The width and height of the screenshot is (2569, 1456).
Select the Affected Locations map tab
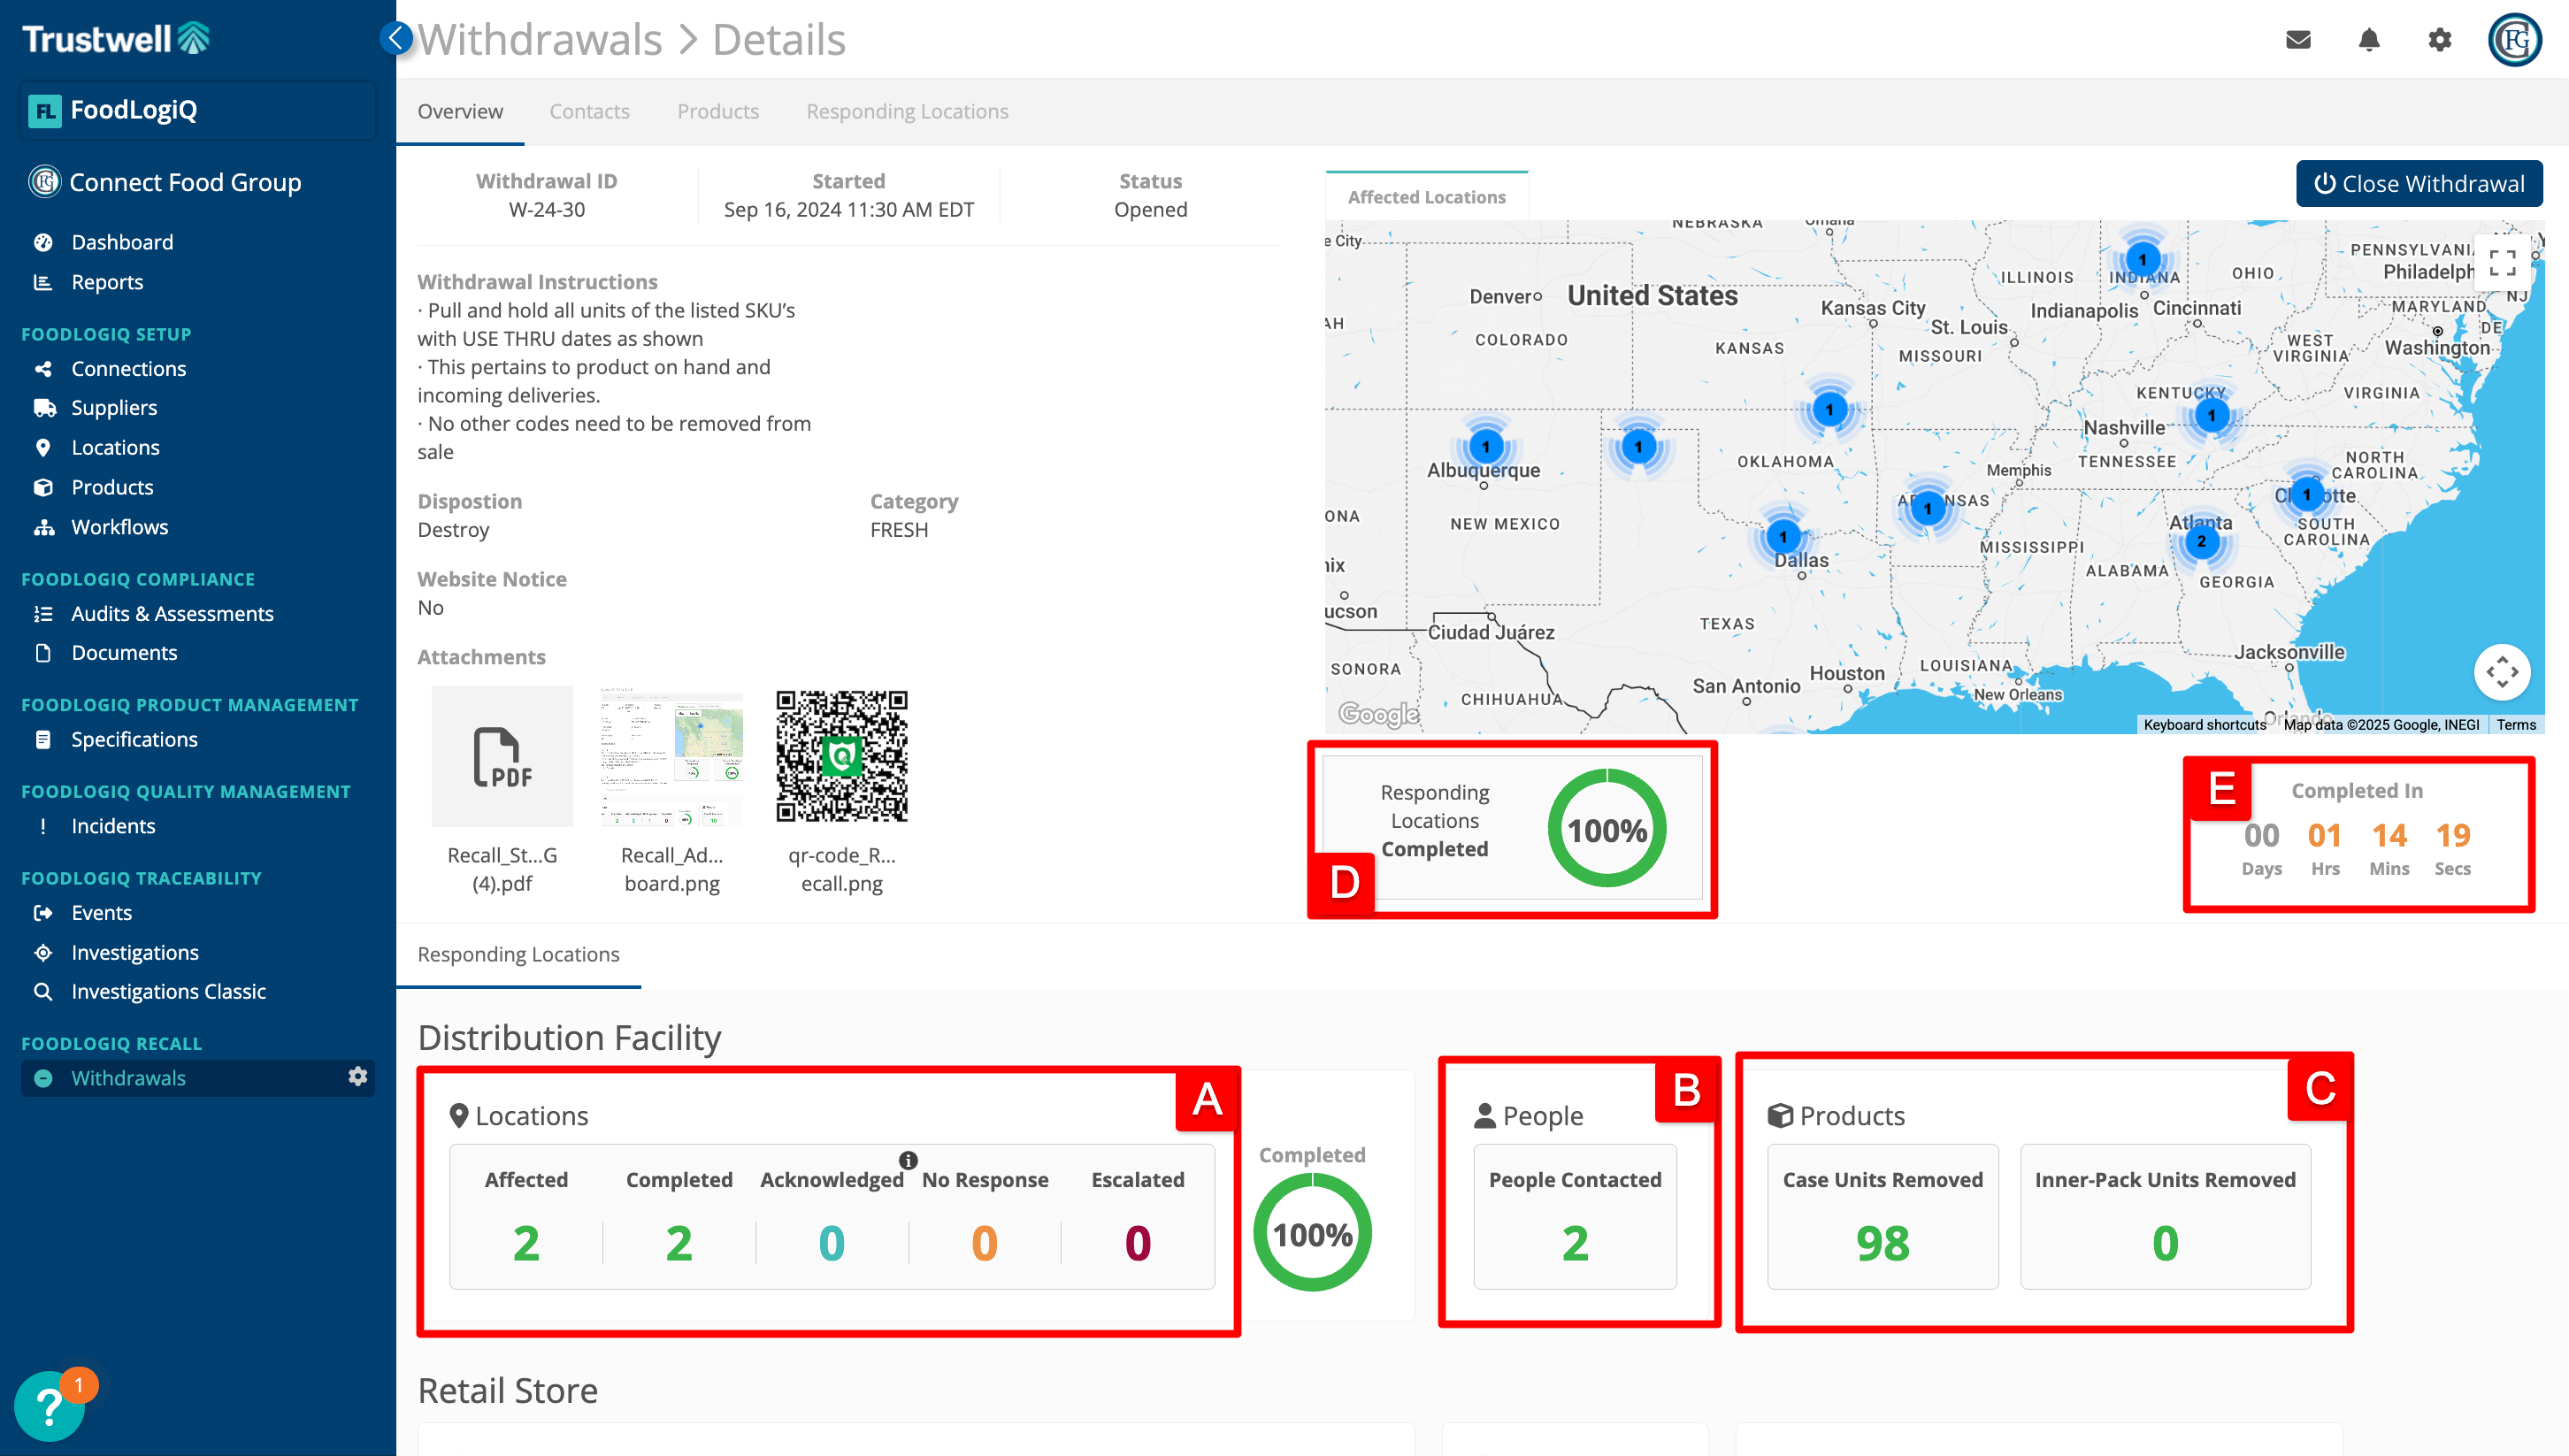(1426, 197)
